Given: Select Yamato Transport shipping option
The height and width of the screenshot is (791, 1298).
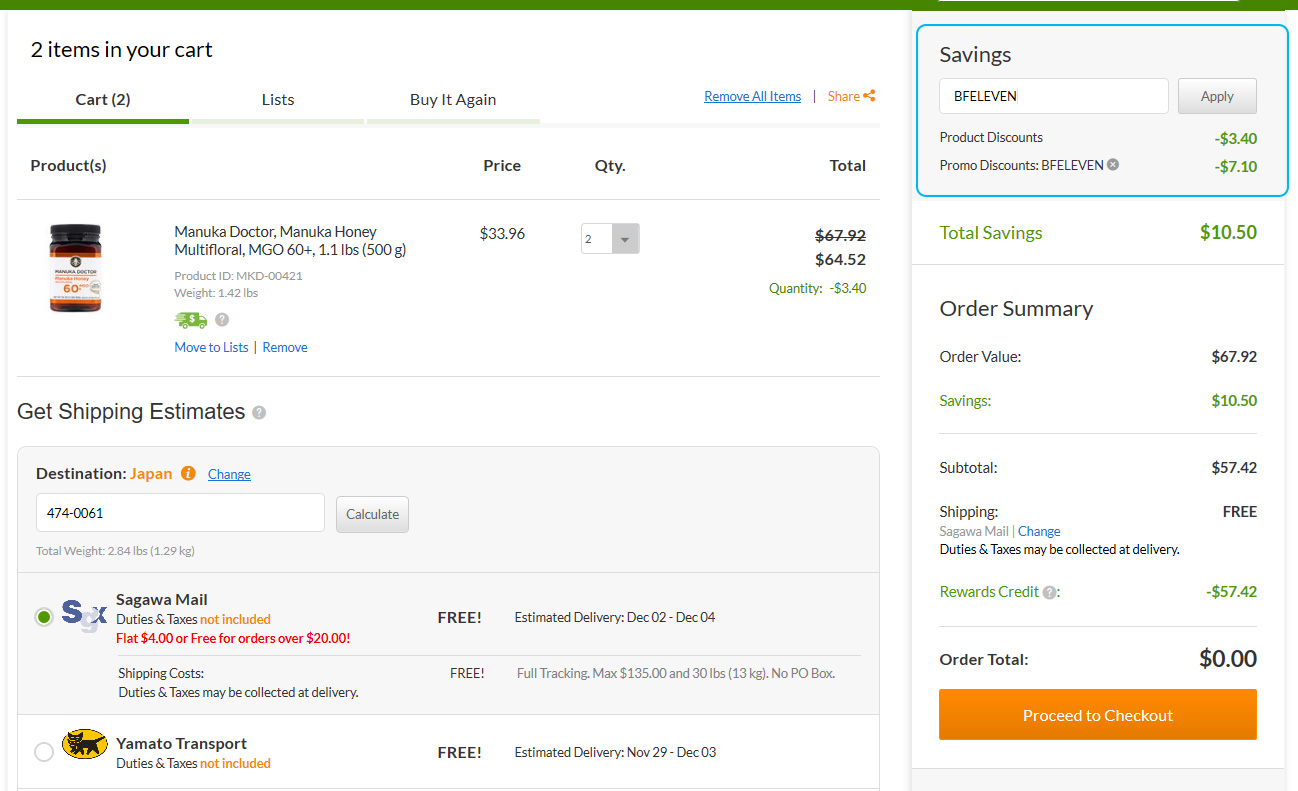Looking at the screenshot, I should click(x=43, y=752).
